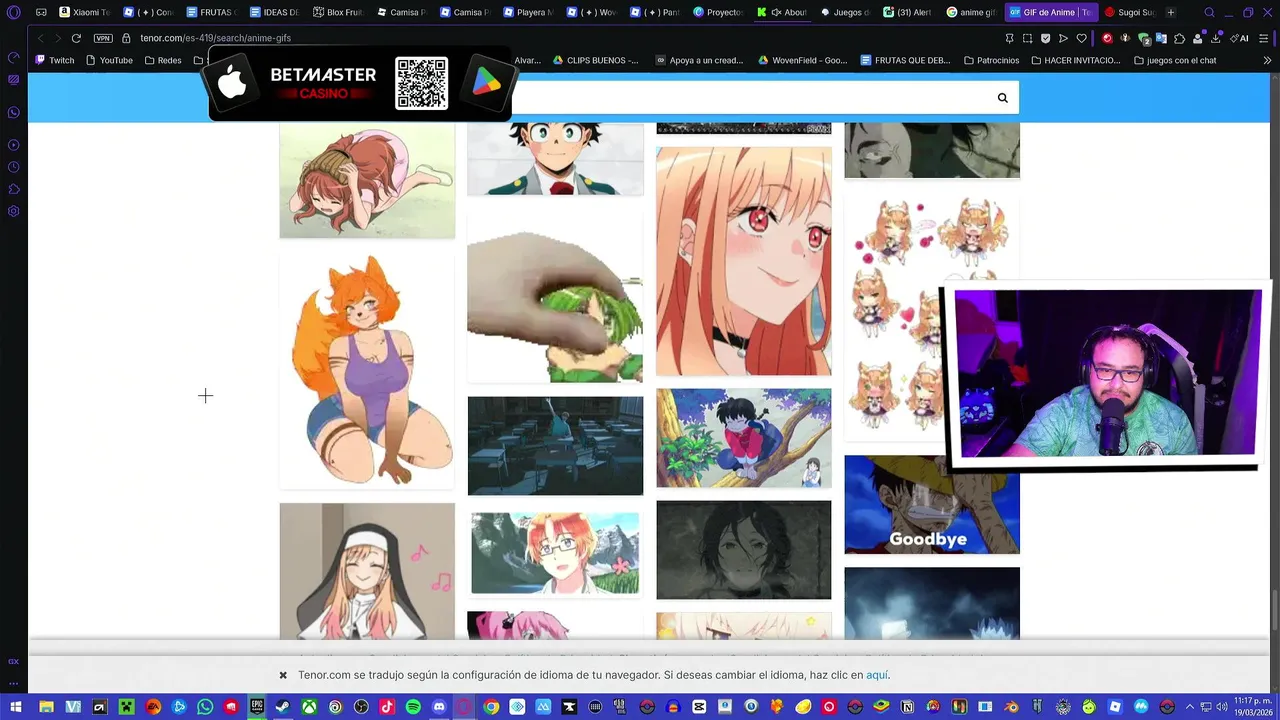Go back using the browser back arrow

pos(40,38)
